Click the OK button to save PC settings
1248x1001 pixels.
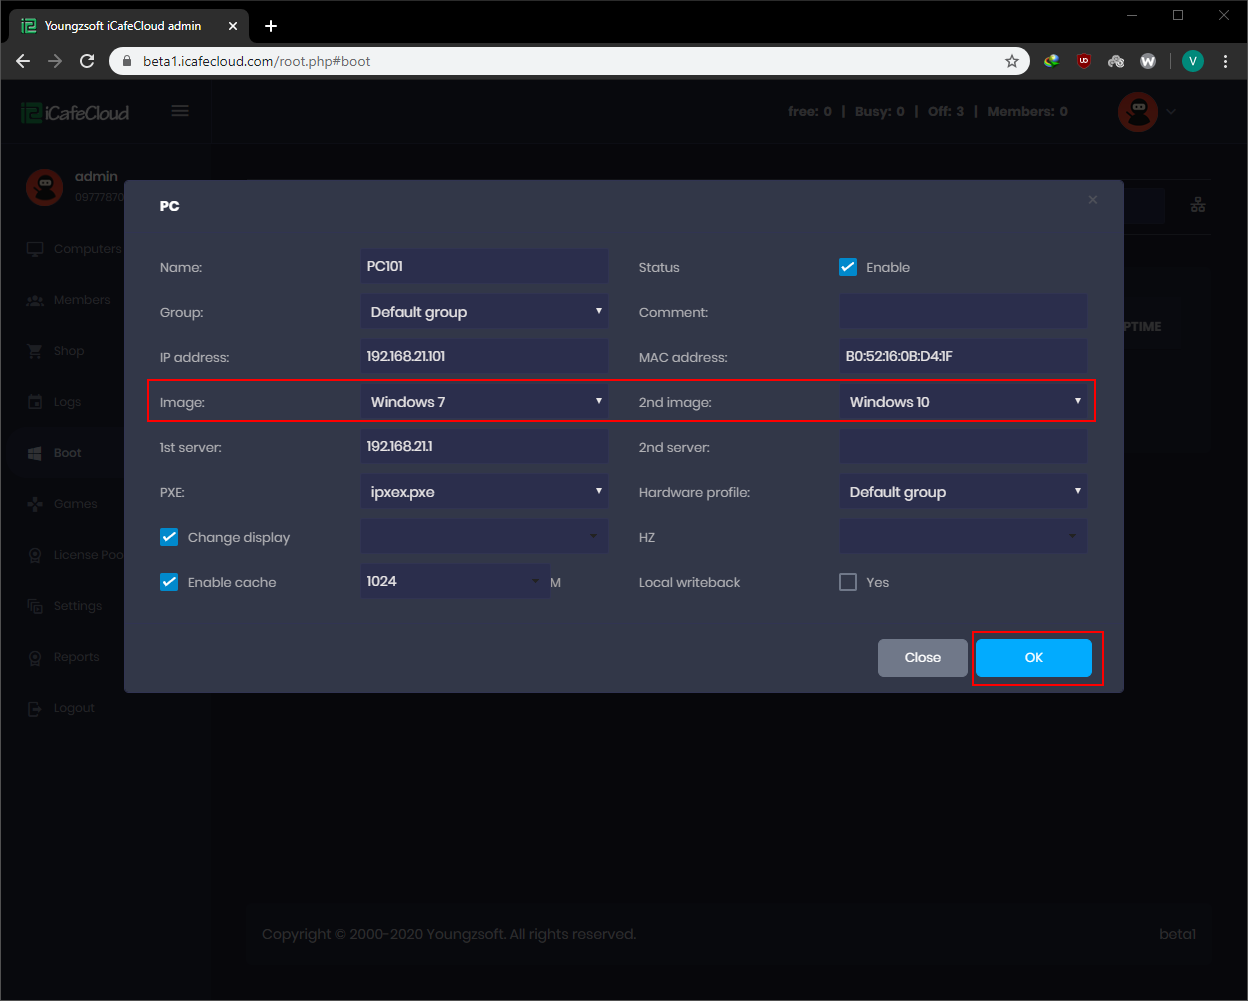(x=1033, y=657)
